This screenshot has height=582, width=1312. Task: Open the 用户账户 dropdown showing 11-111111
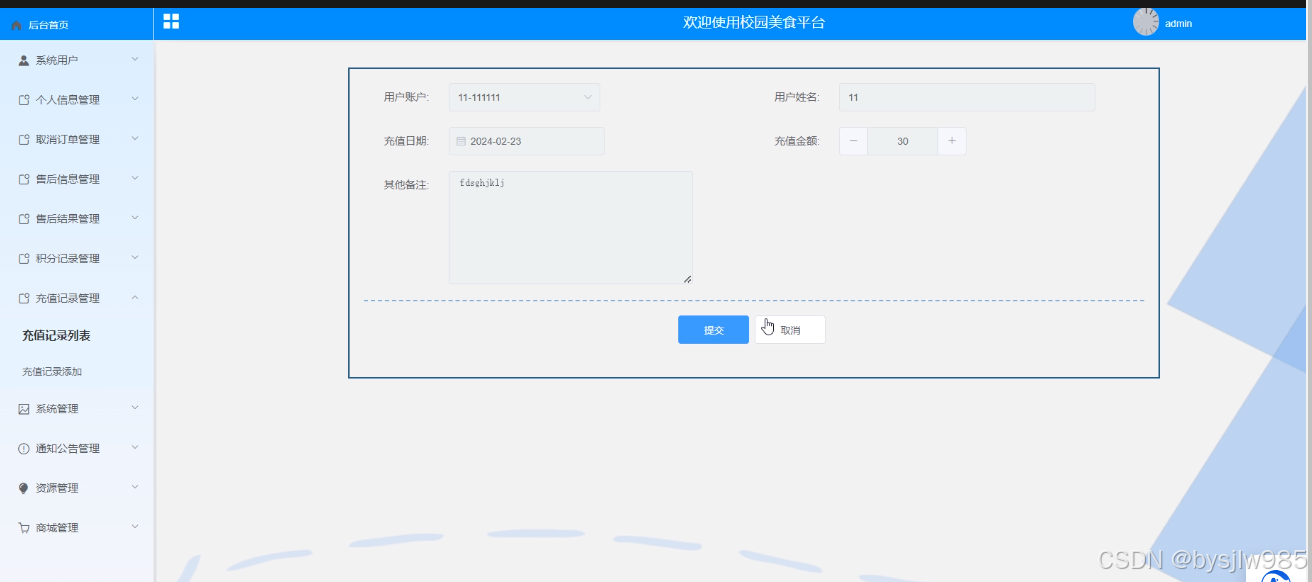[x=524, y=97]
